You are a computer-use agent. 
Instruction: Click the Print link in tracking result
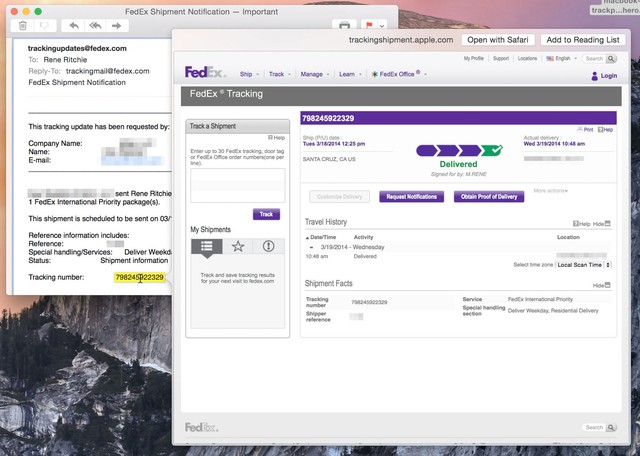[585, 129]
